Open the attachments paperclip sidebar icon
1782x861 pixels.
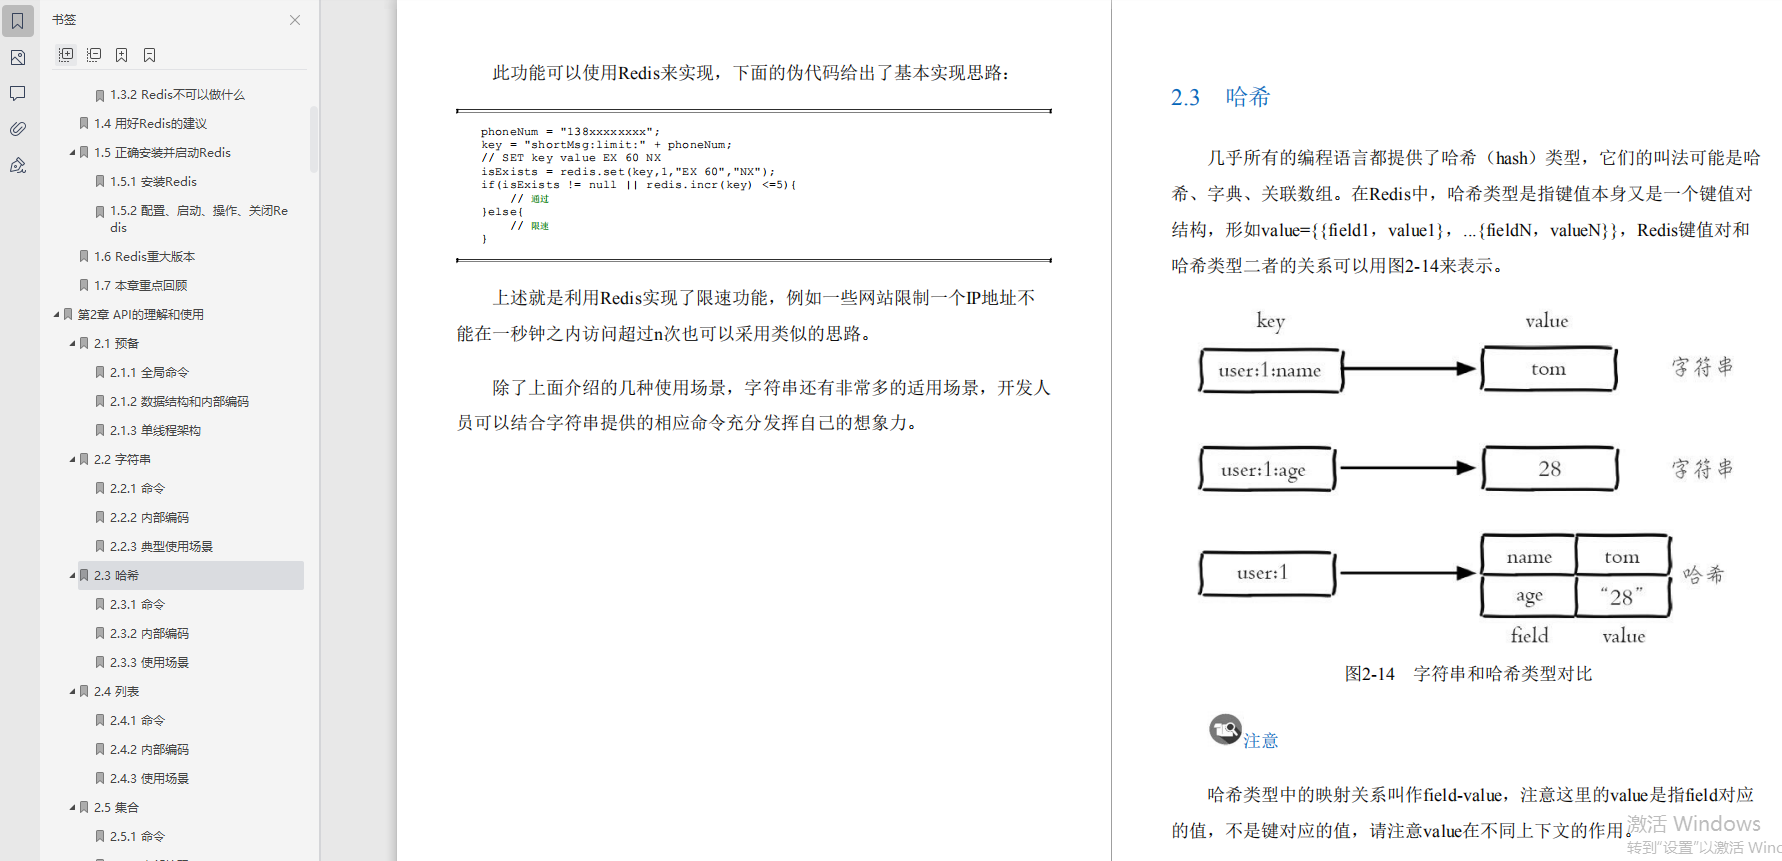[18, 129]
